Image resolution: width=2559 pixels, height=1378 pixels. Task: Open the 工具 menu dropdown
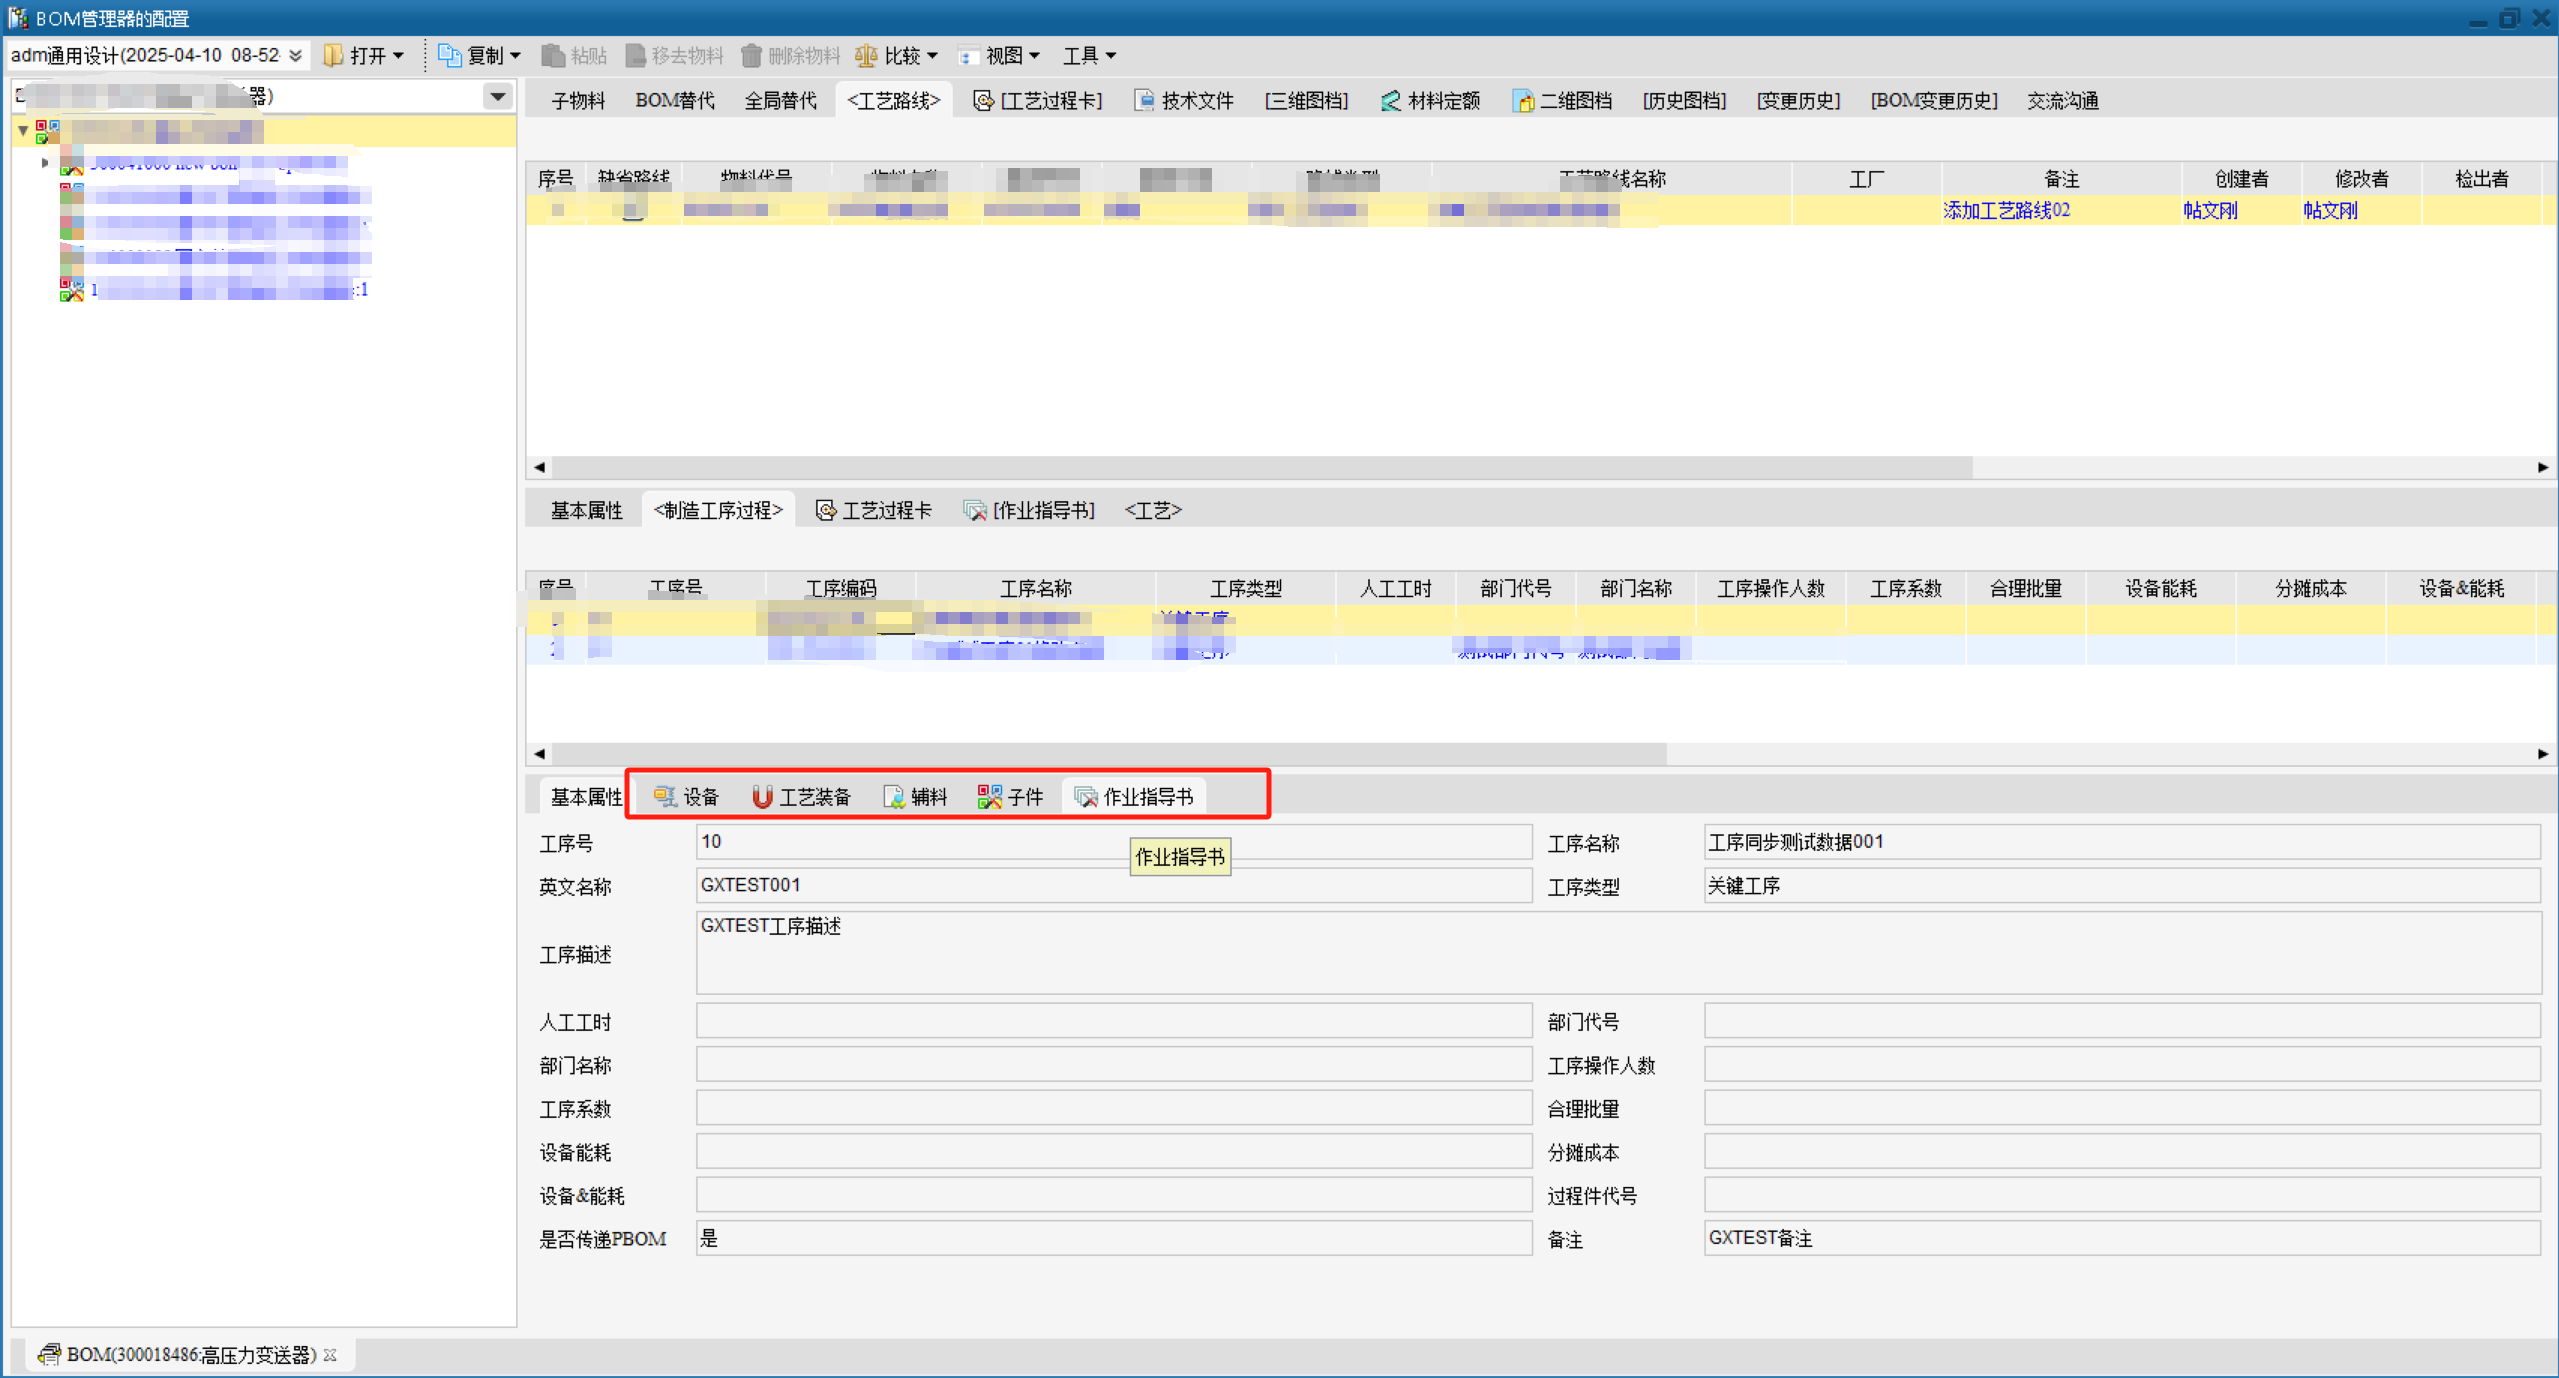pos(1089,56)
